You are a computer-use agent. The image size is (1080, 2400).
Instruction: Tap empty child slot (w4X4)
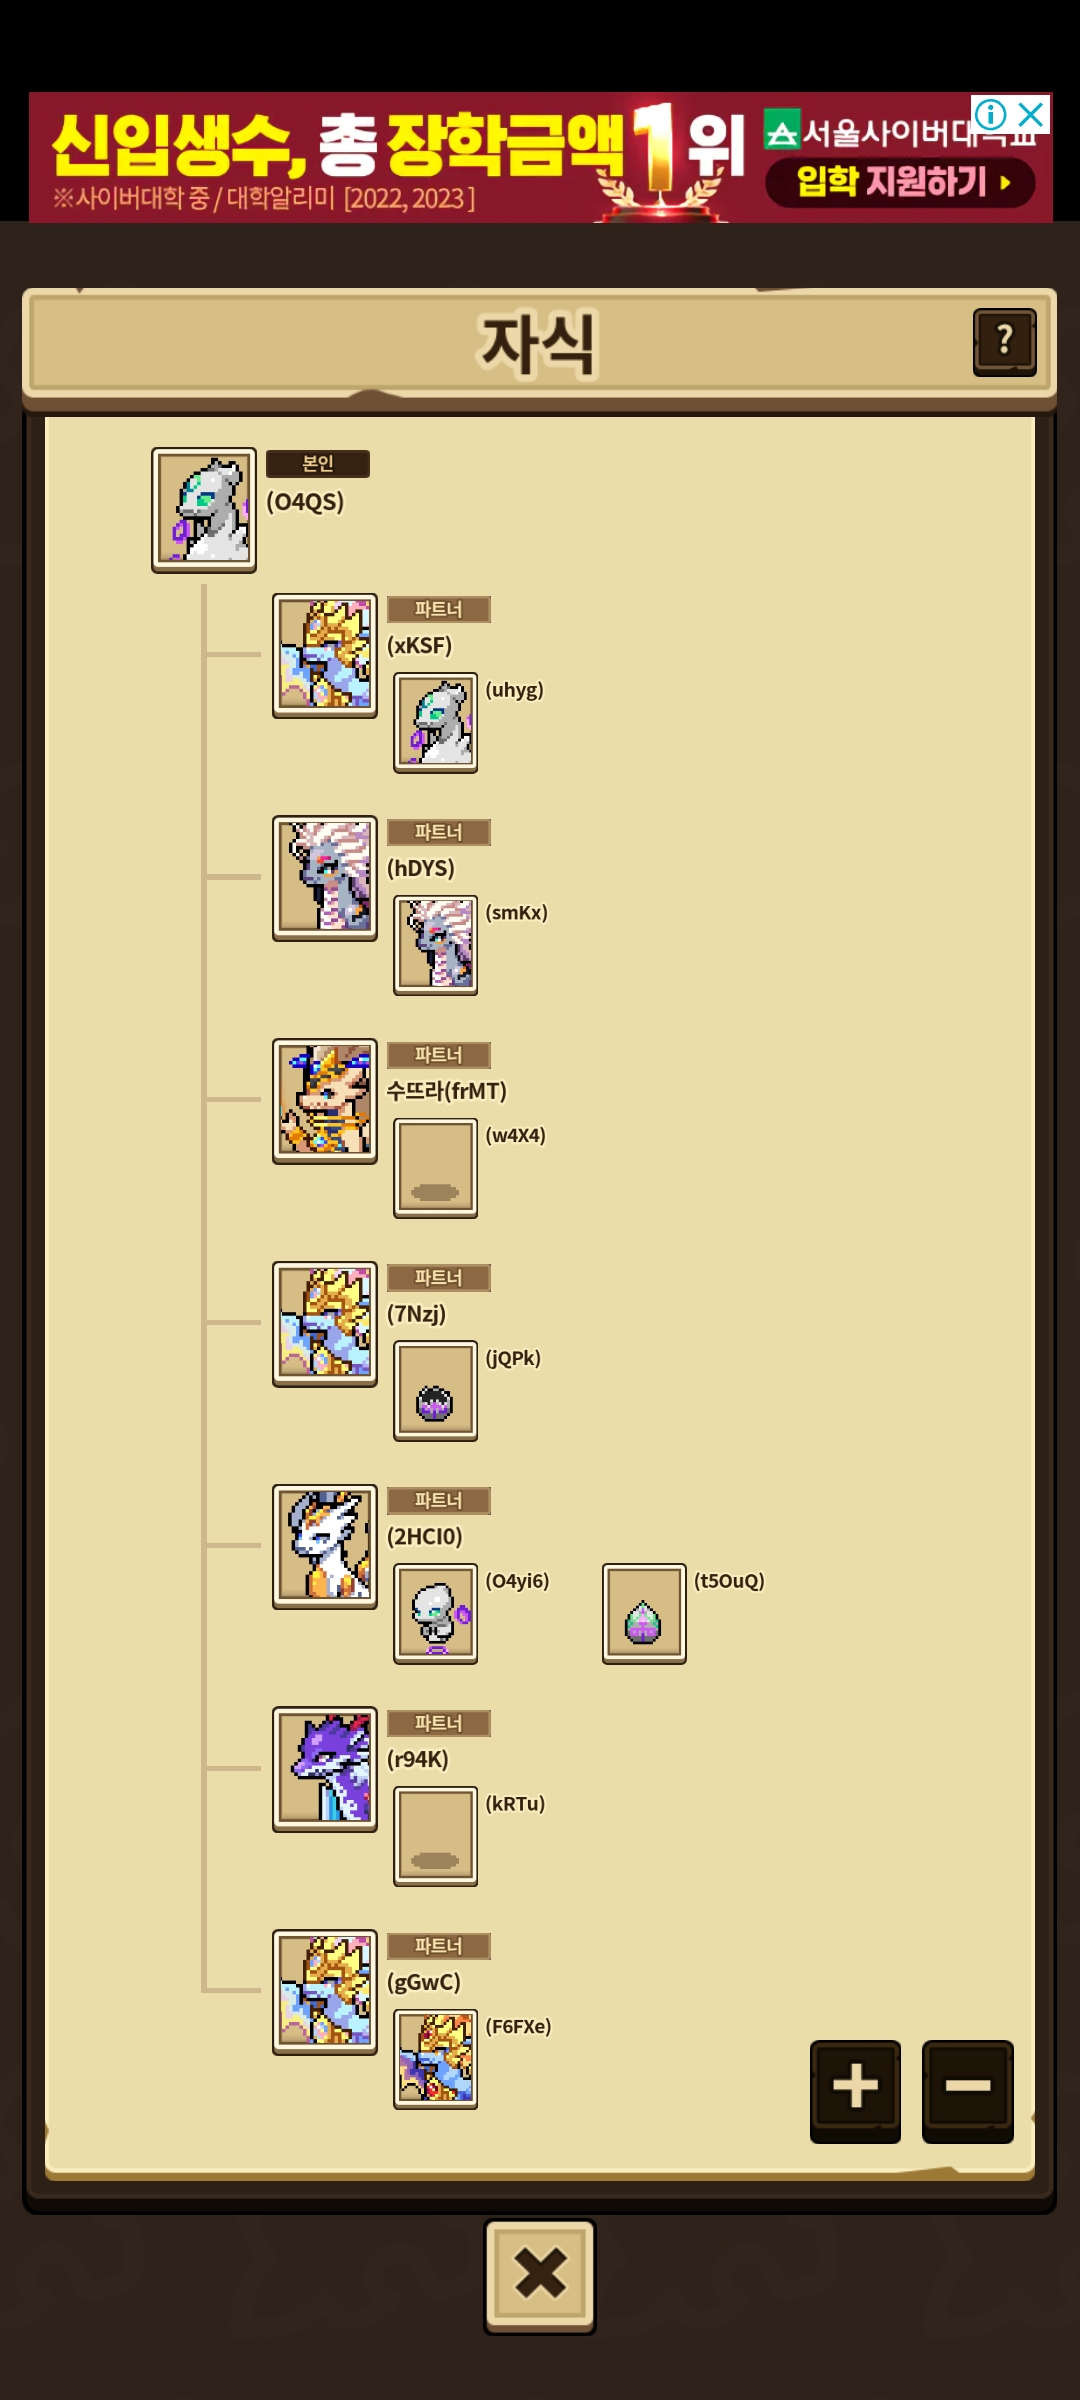[435, 1168]
